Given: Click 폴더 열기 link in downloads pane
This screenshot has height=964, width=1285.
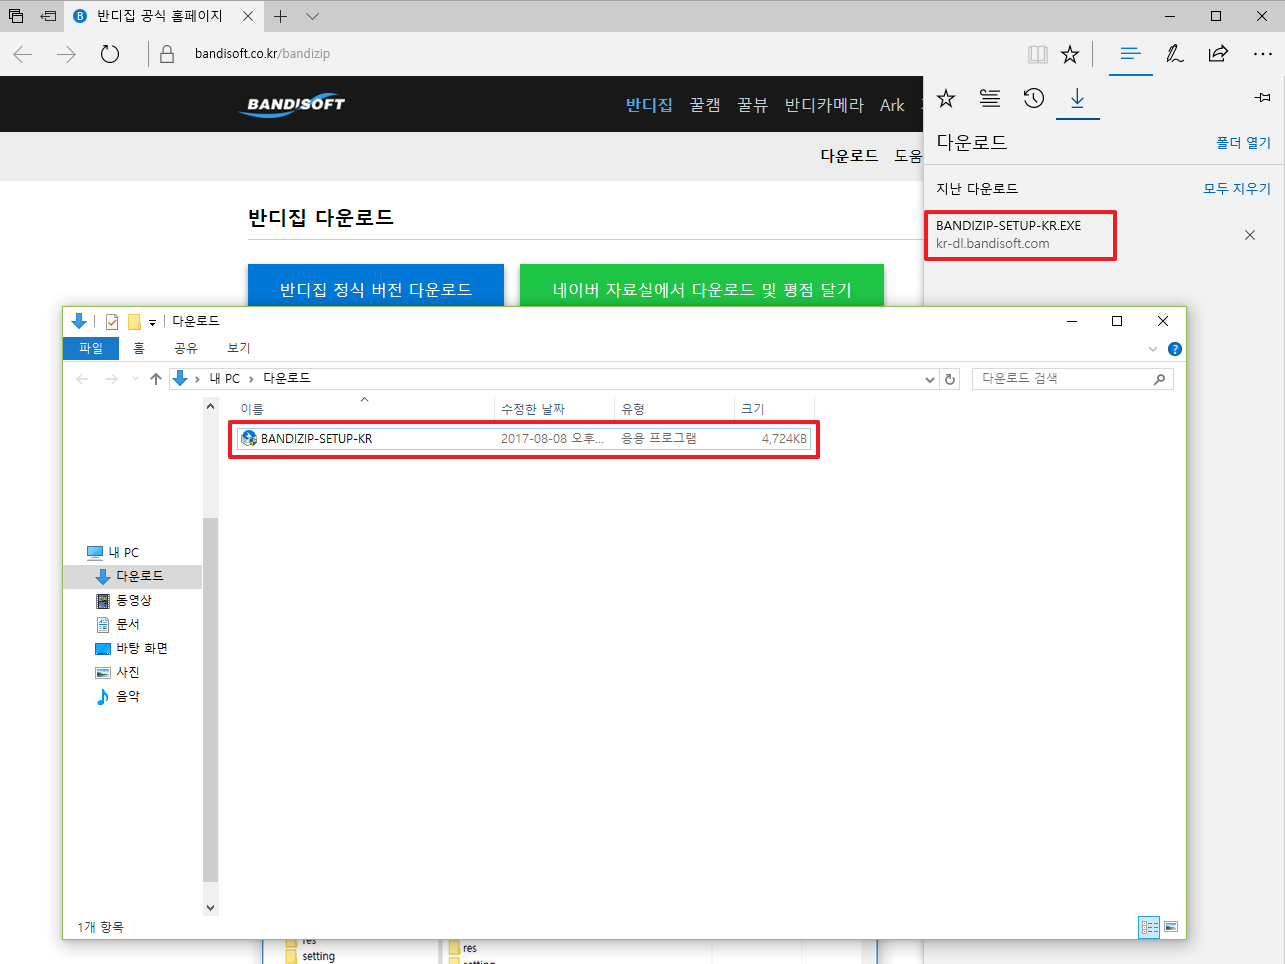Looking at the screenshot, I should coord(1243,143).
